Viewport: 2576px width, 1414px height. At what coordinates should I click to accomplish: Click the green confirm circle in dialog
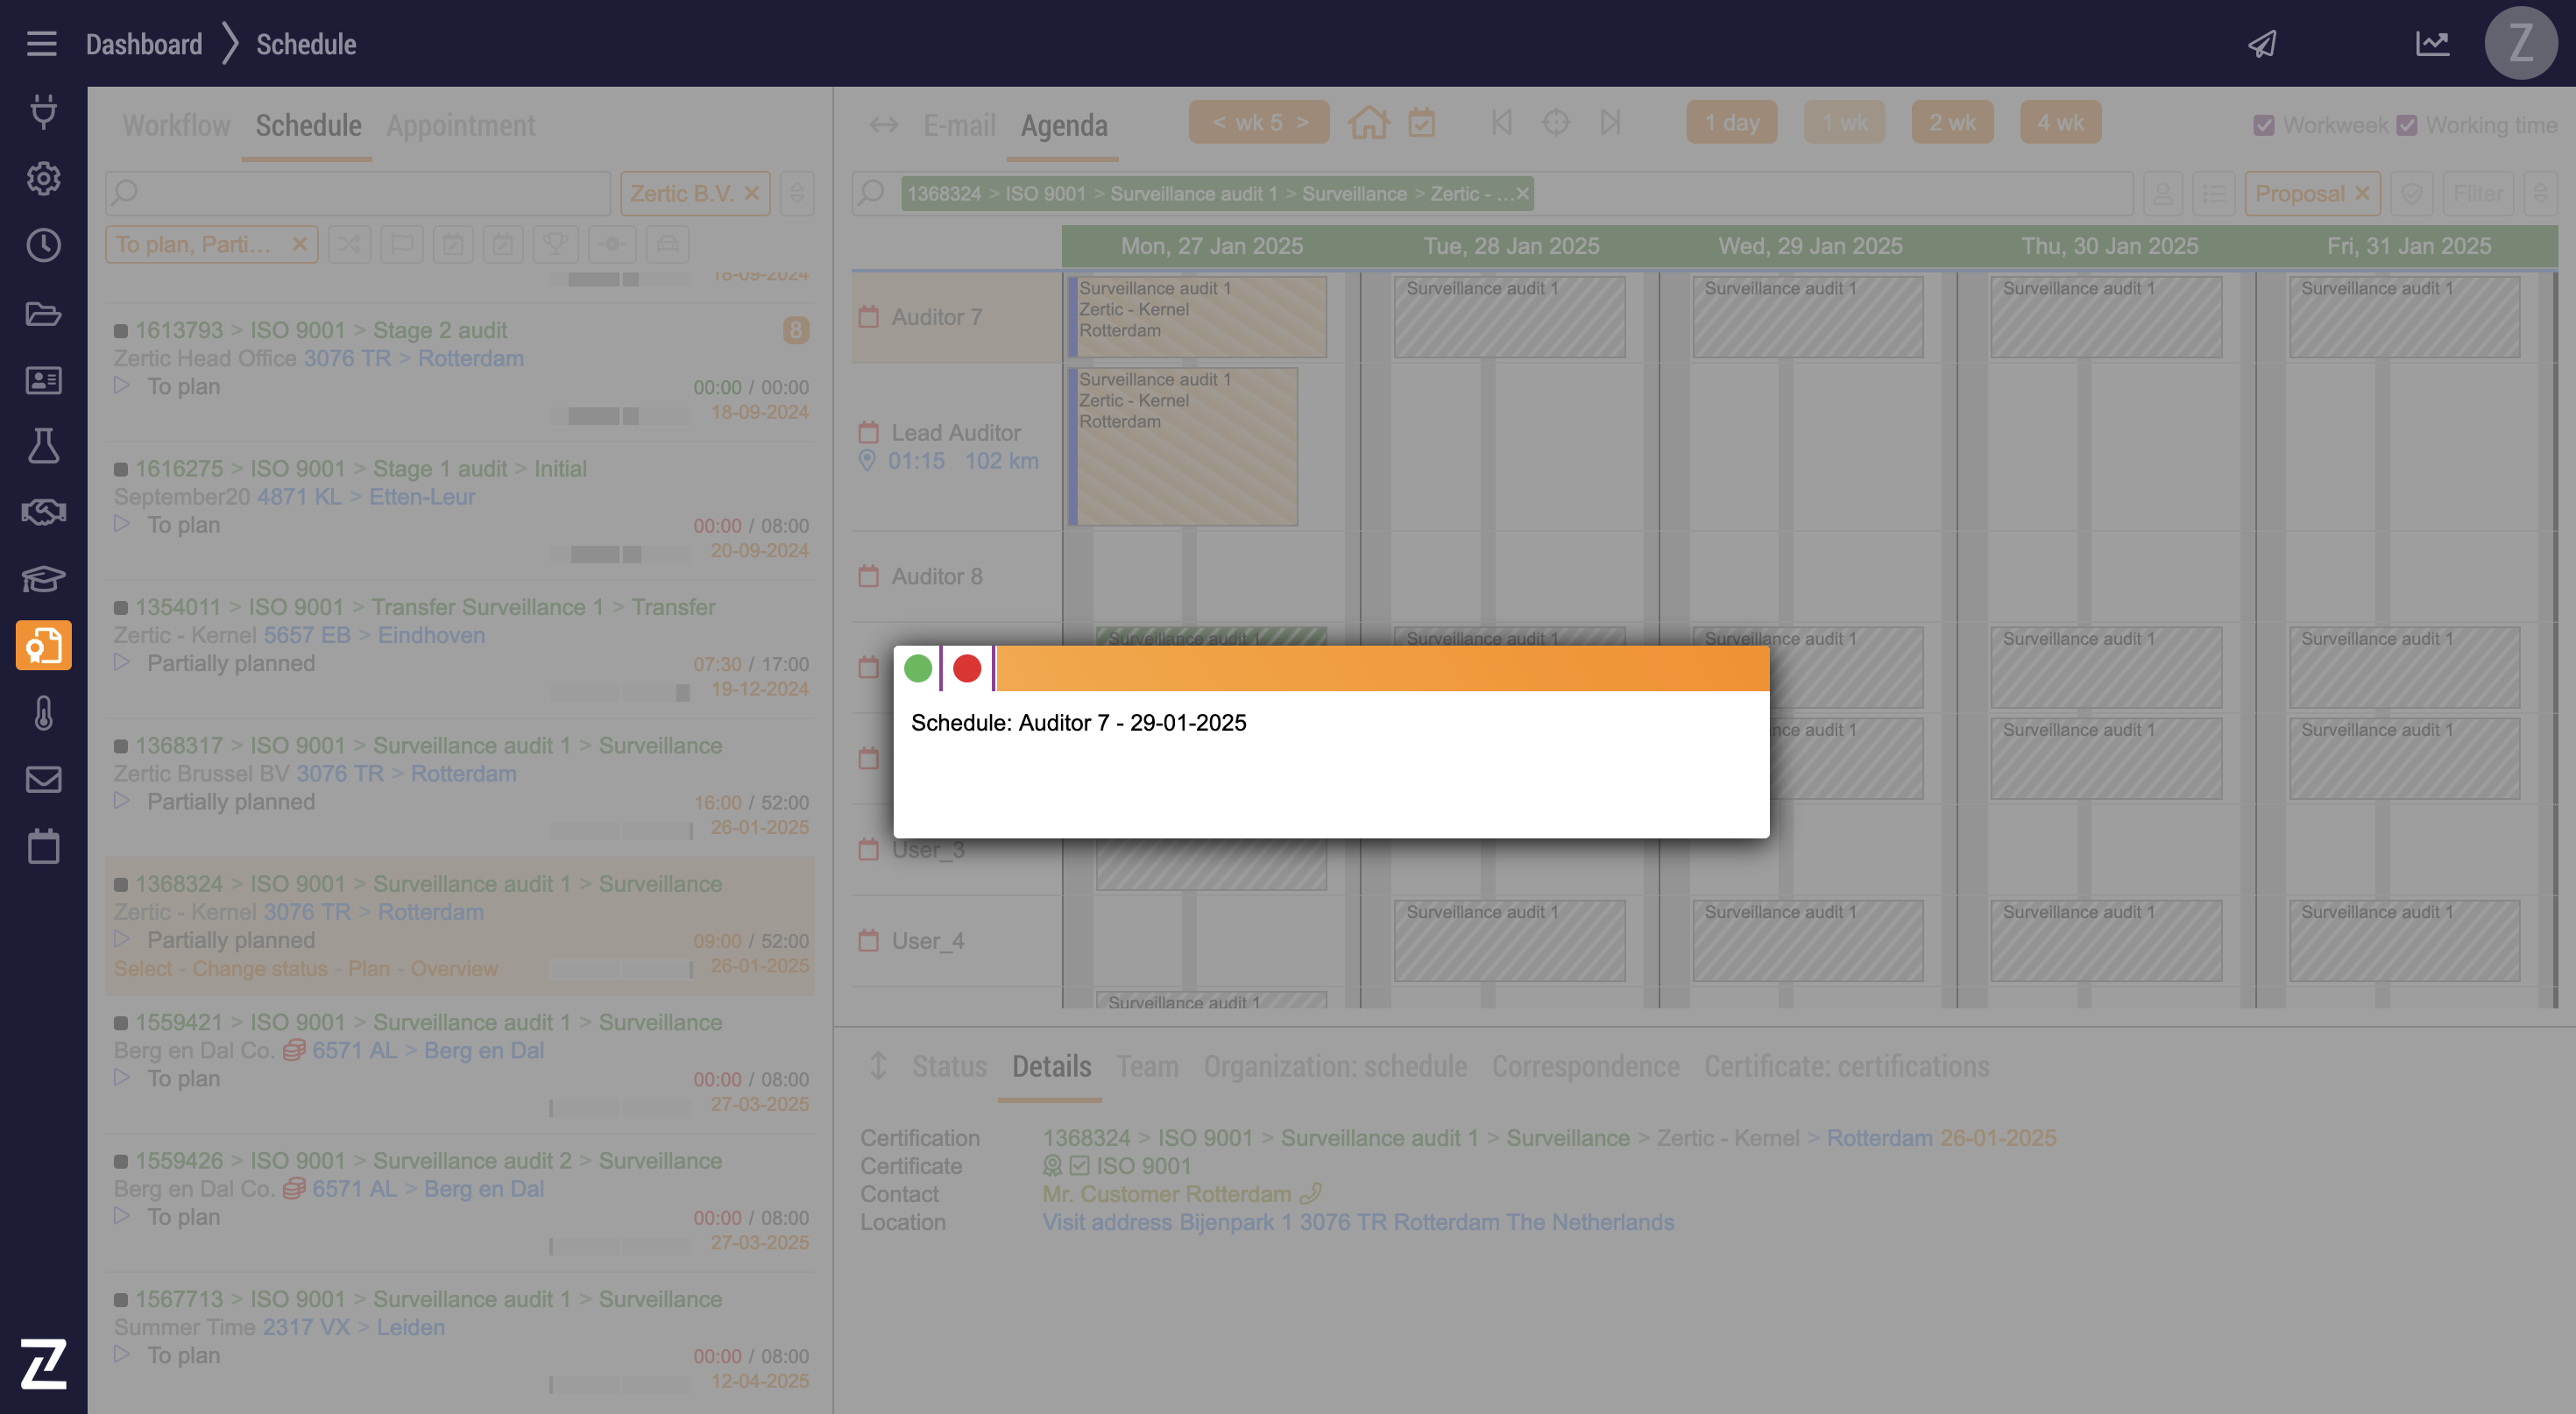(x=917, y=668)
